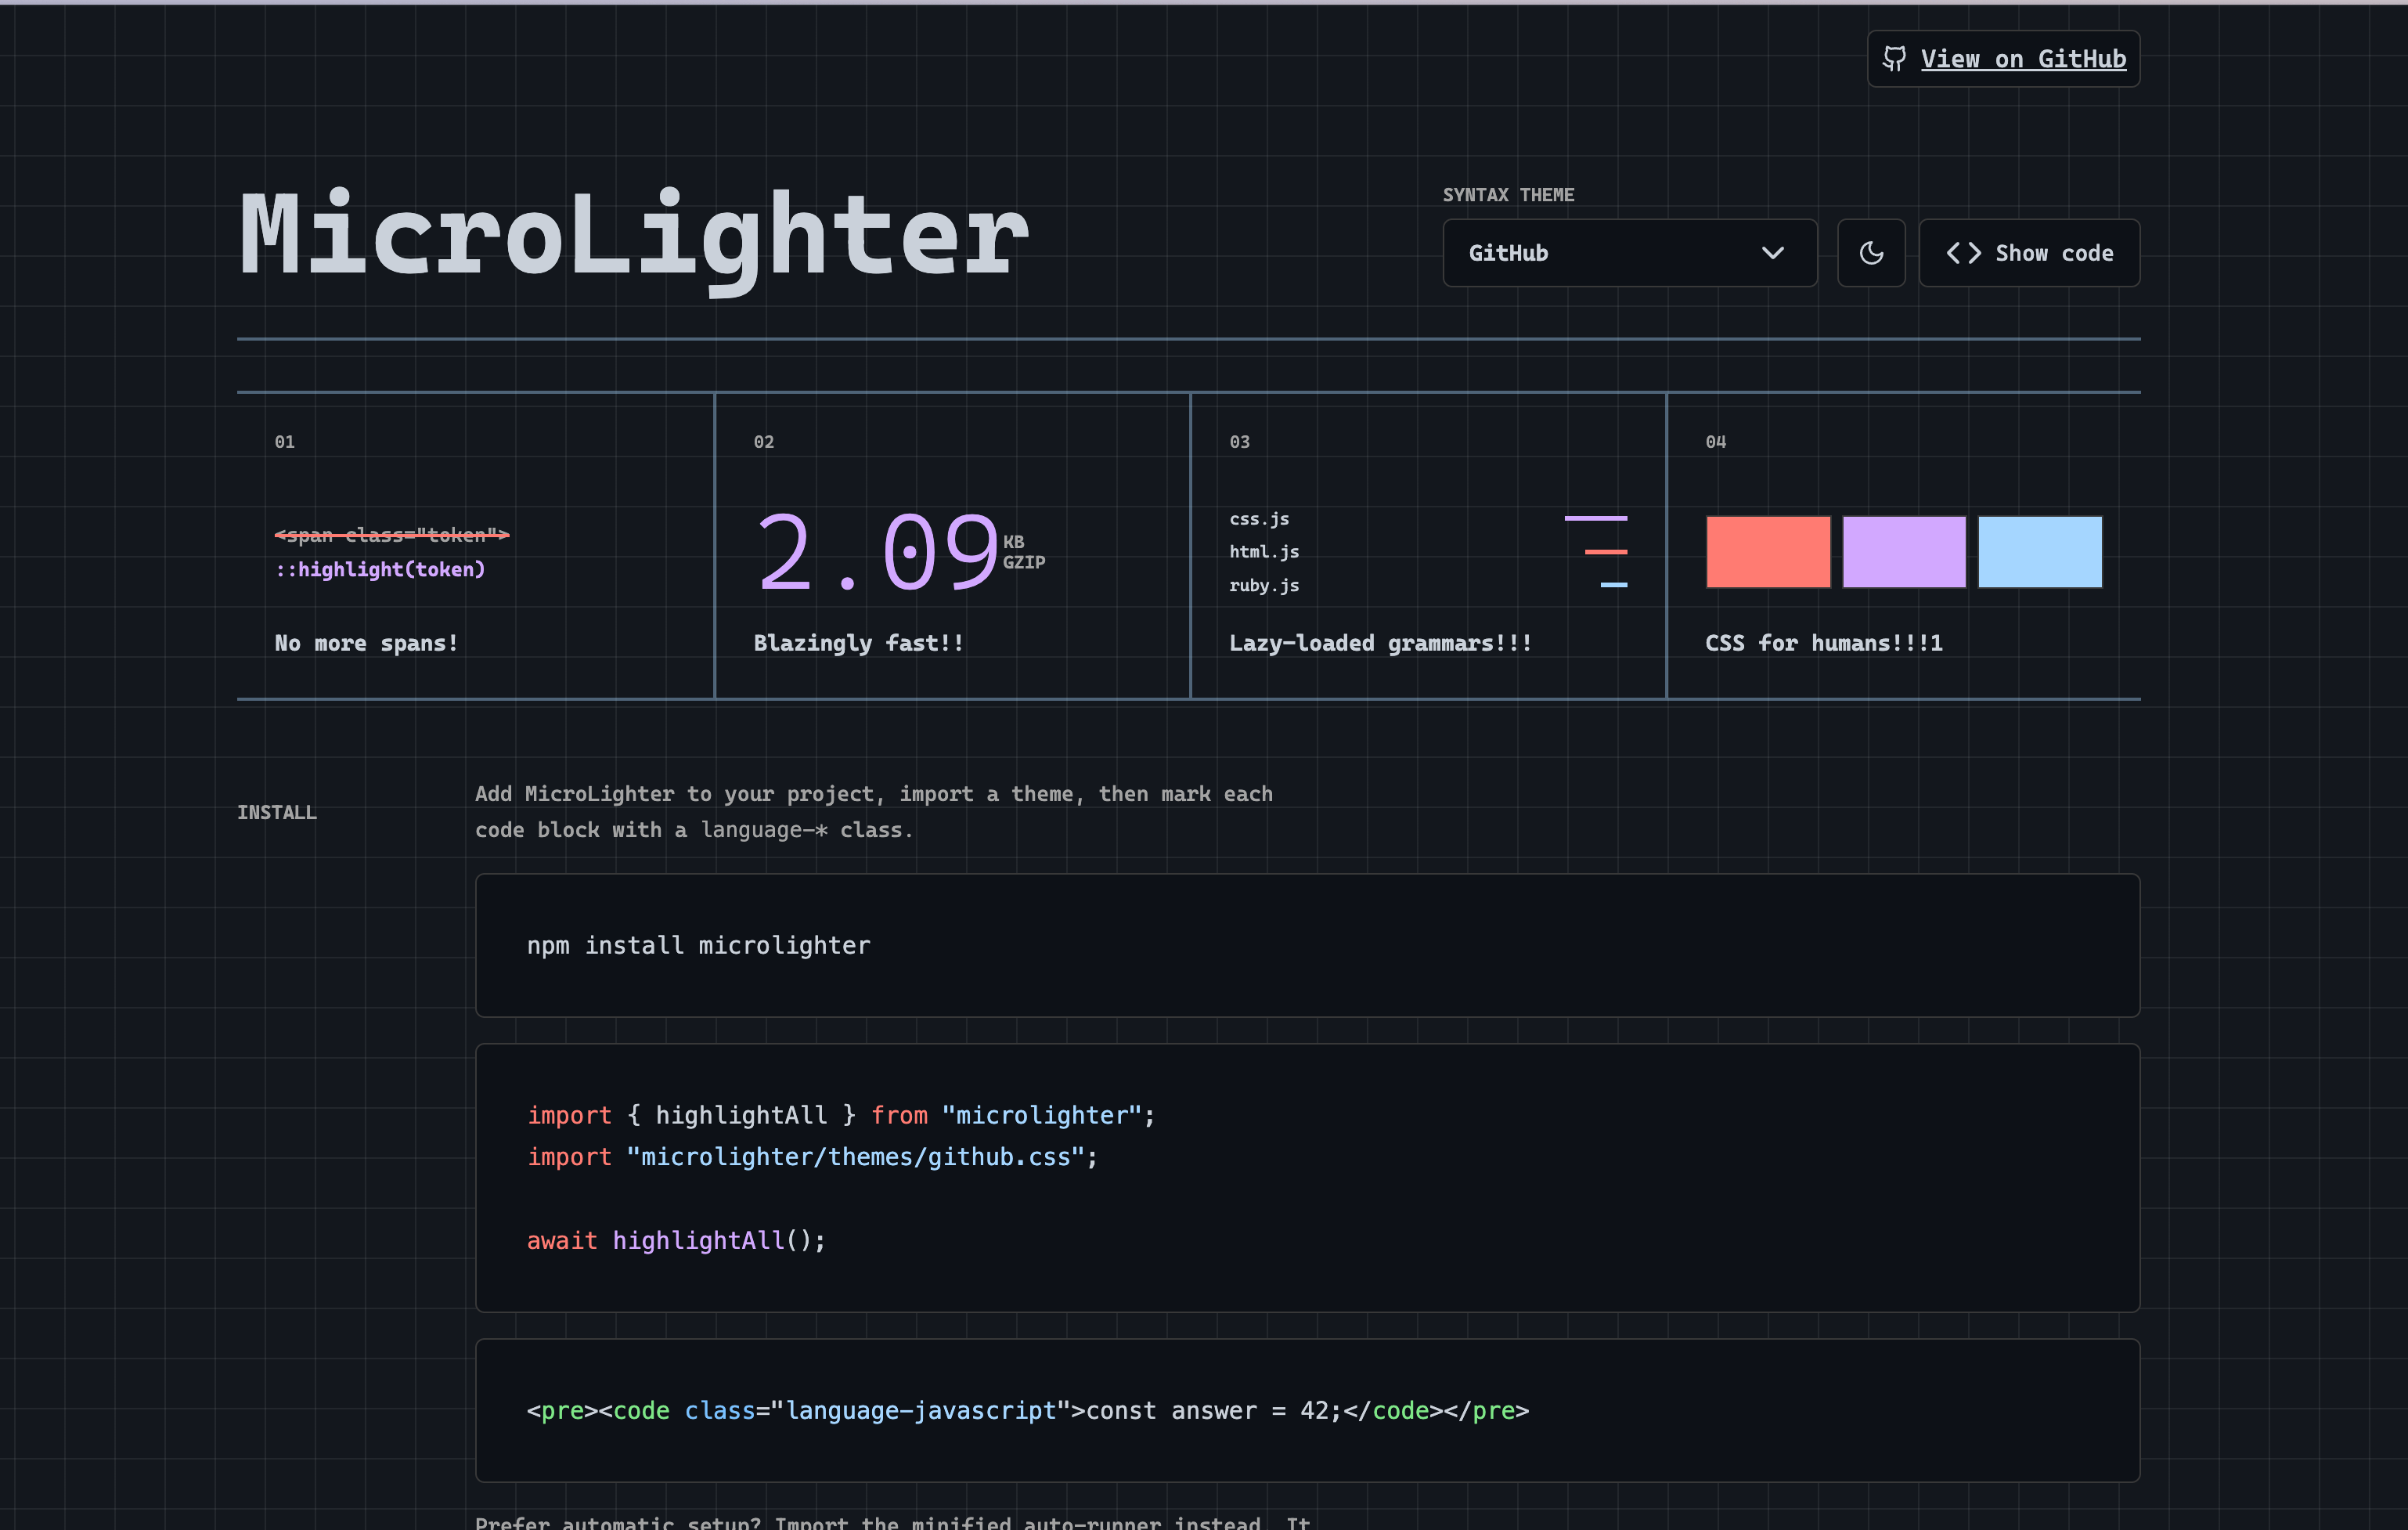The image size is (2408, 1530).
Task: Click the angle brackets code icon
Action: tap(1963, 253)
